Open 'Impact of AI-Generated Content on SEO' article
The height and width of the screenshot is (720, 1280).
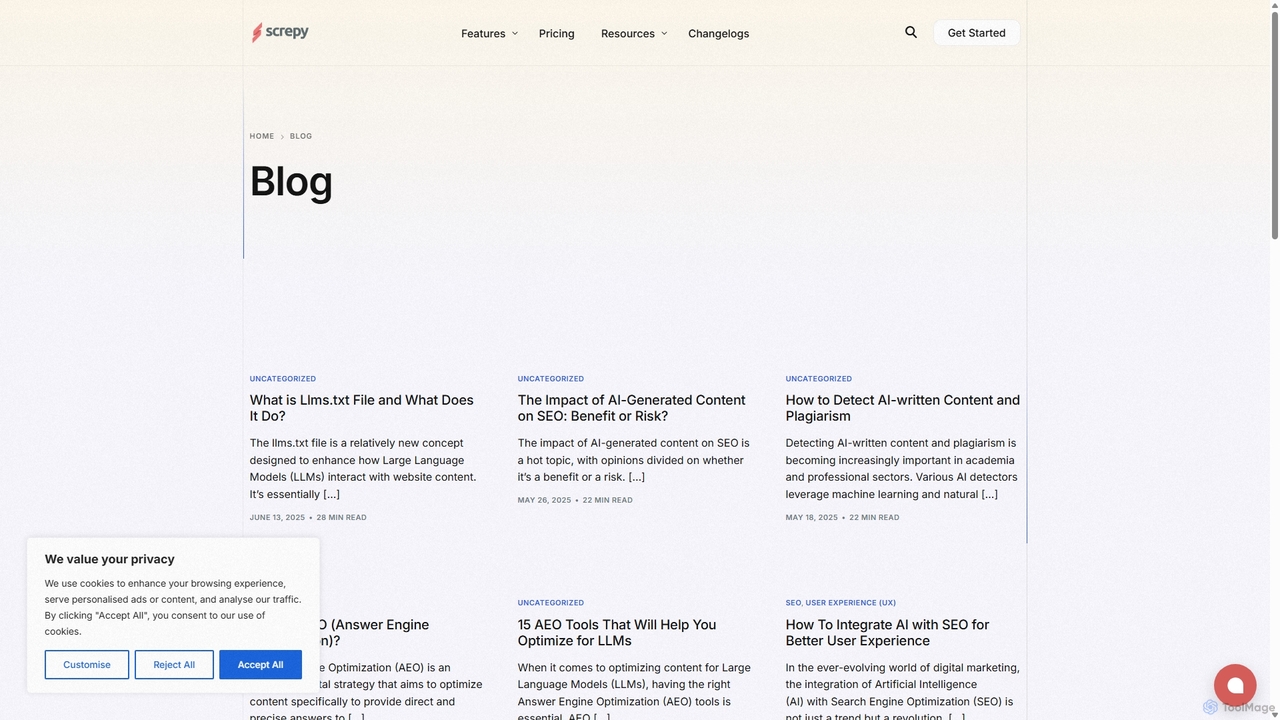coord(631,408)
